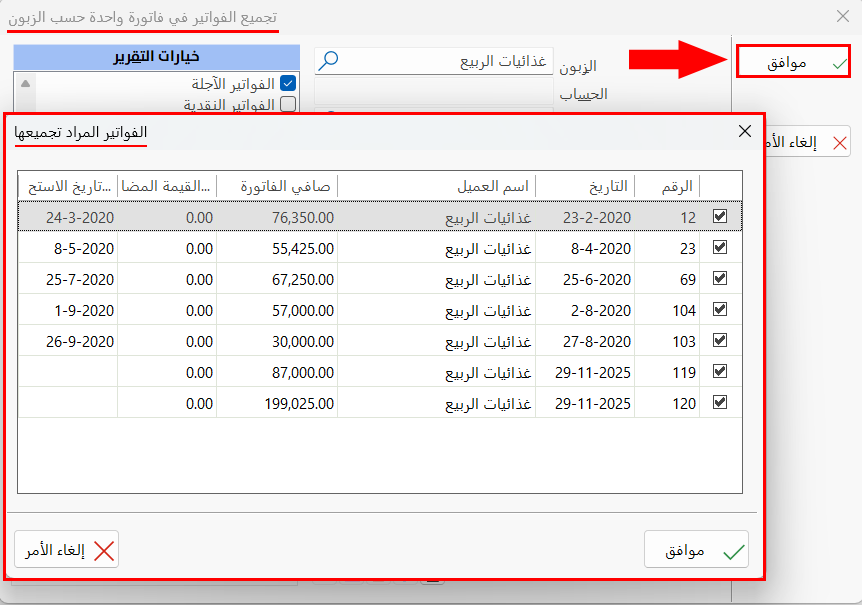Click the magnifier search icon in الزبون field

tap(327, 62)
